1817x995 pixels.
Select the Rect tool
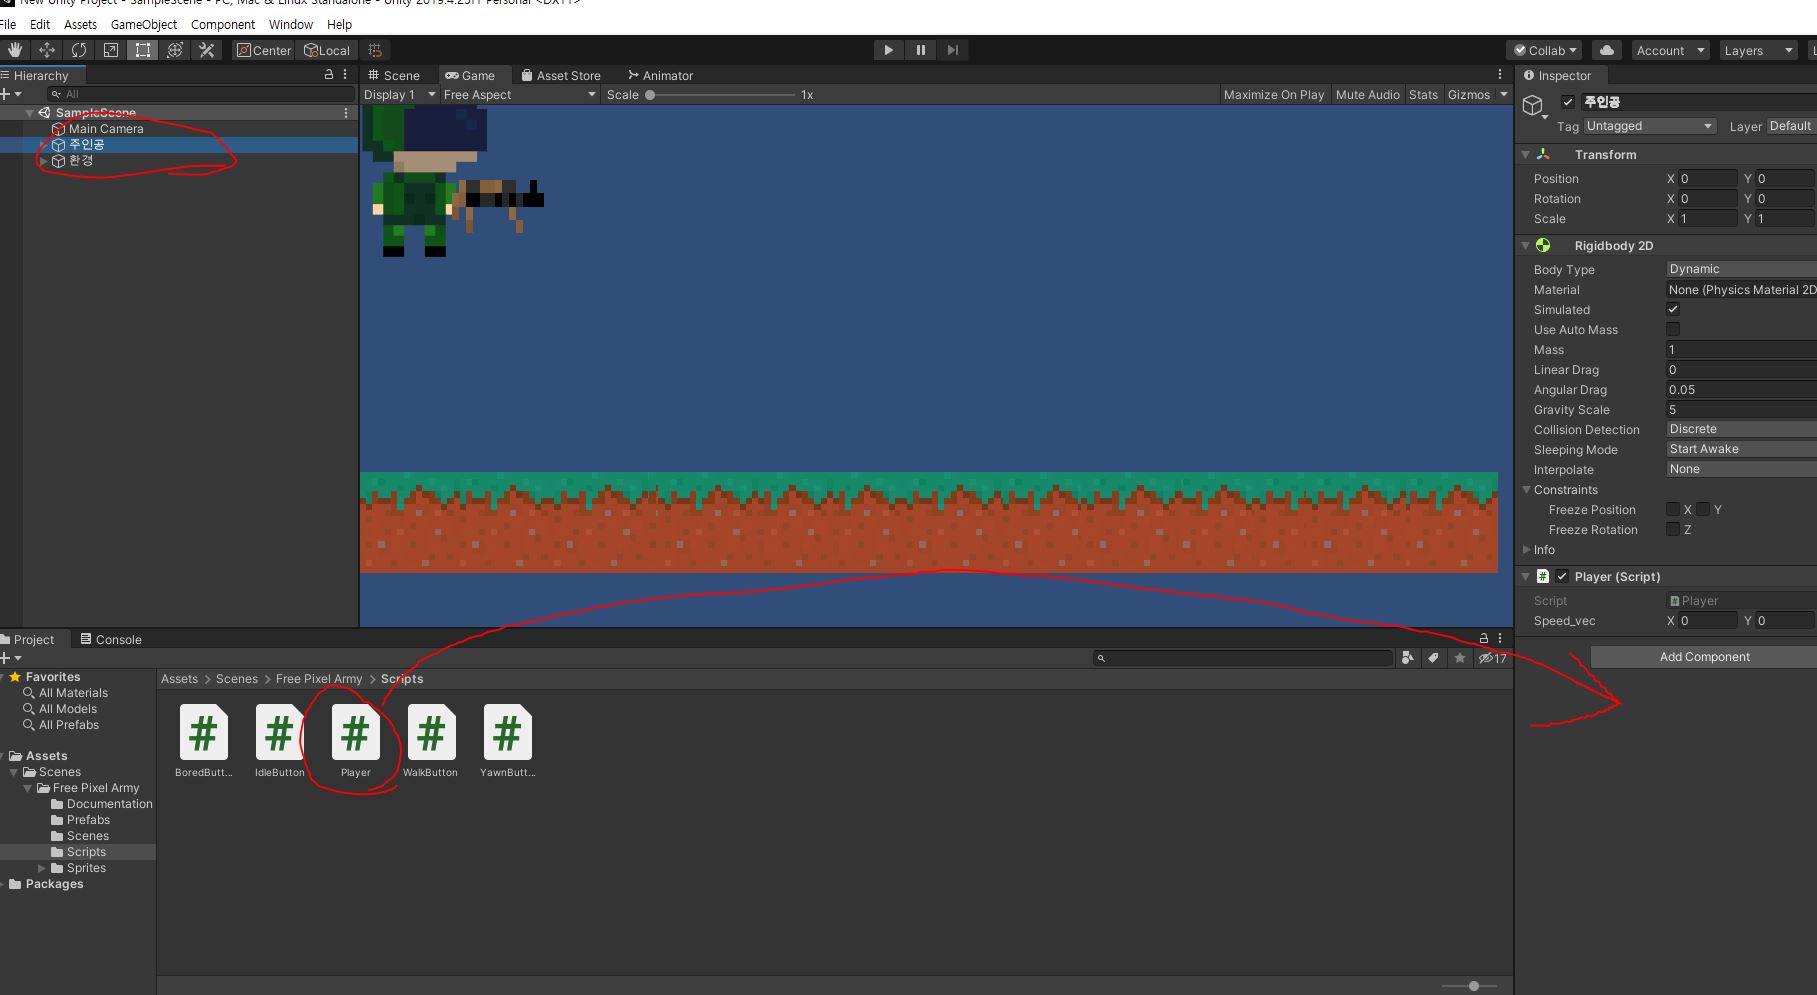(143, 50)
